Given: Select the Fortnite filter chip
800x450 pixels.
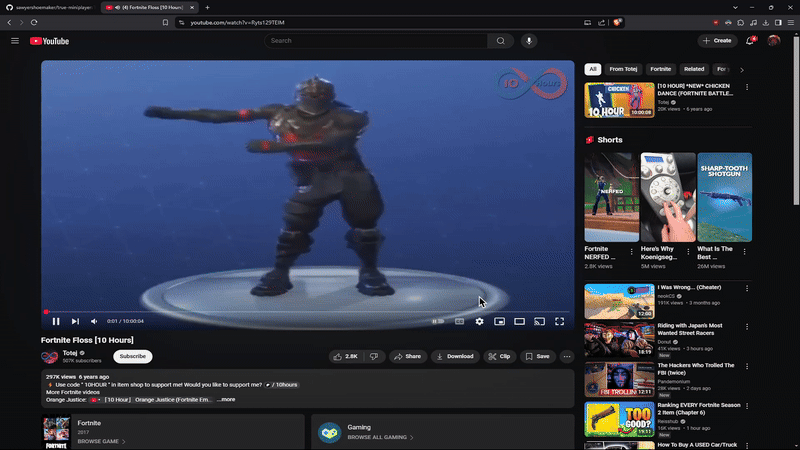Looking at the screenshot, I should coord(661,69).
